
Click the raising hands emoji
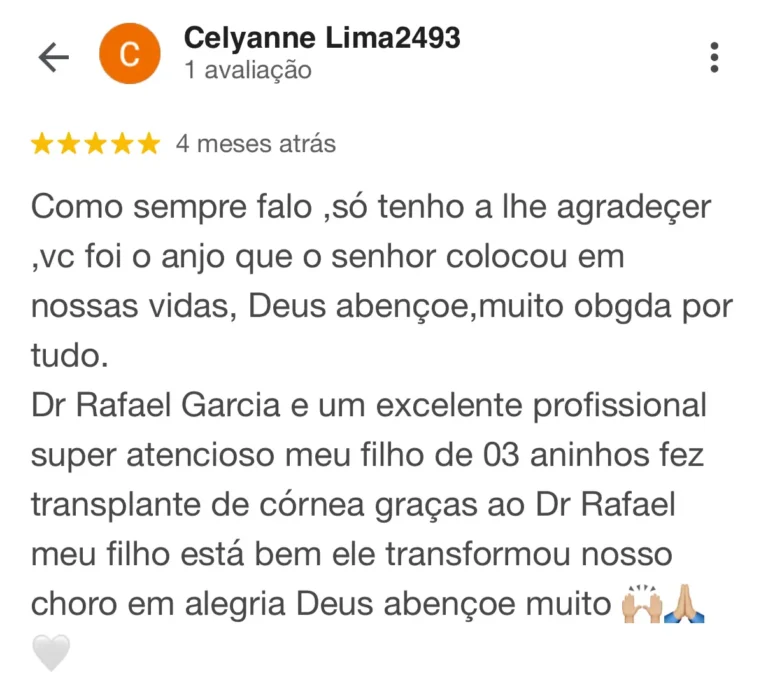[641, 603]
